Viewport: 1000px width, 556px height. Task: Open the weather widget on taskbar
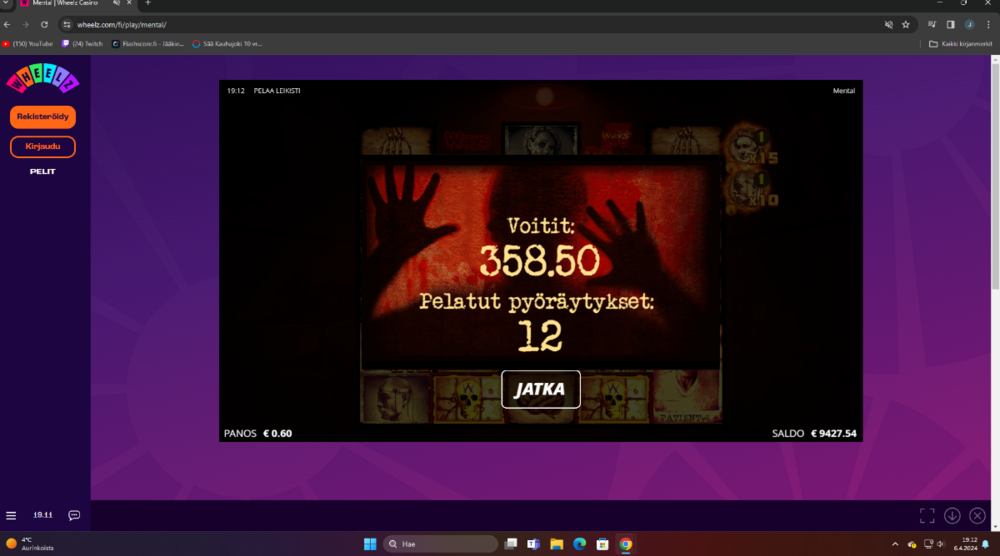tap(30, 544)
